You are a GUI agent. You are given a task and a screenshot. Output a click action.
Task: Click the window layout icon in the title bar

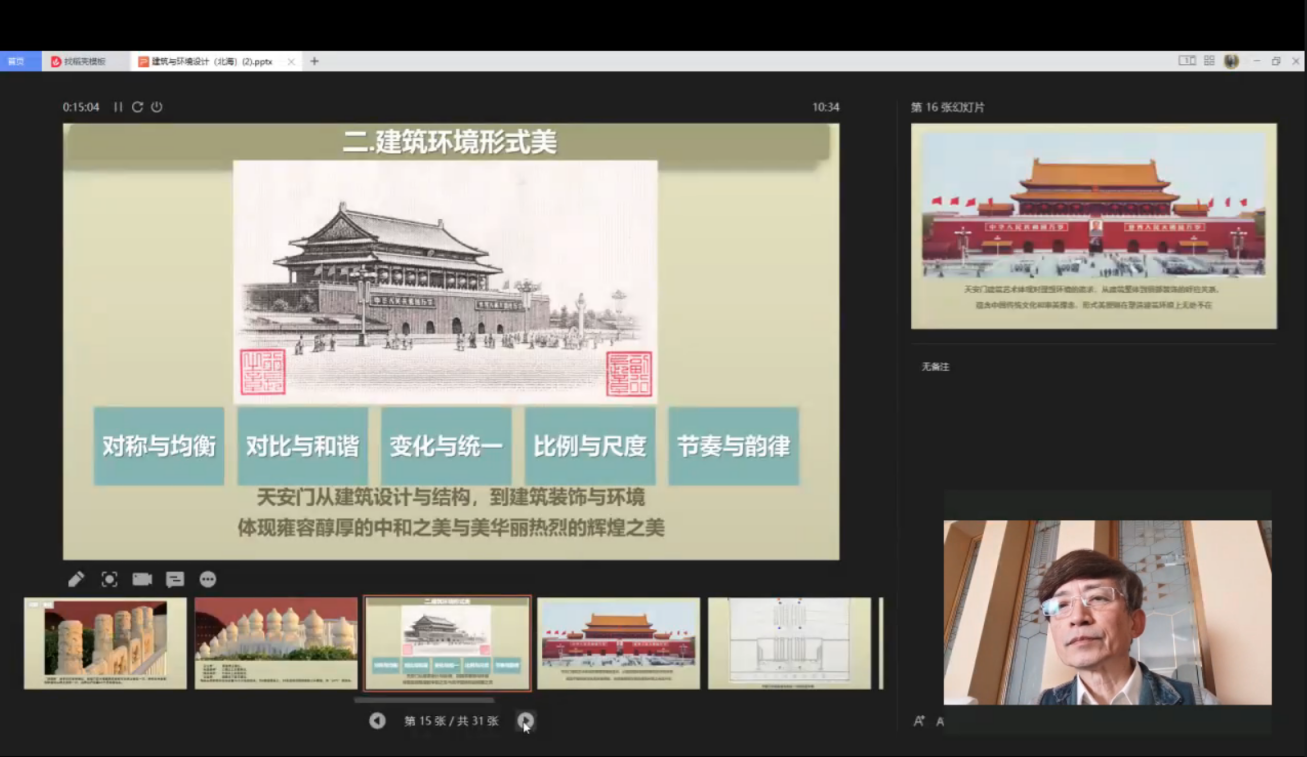click(1187, 61)
